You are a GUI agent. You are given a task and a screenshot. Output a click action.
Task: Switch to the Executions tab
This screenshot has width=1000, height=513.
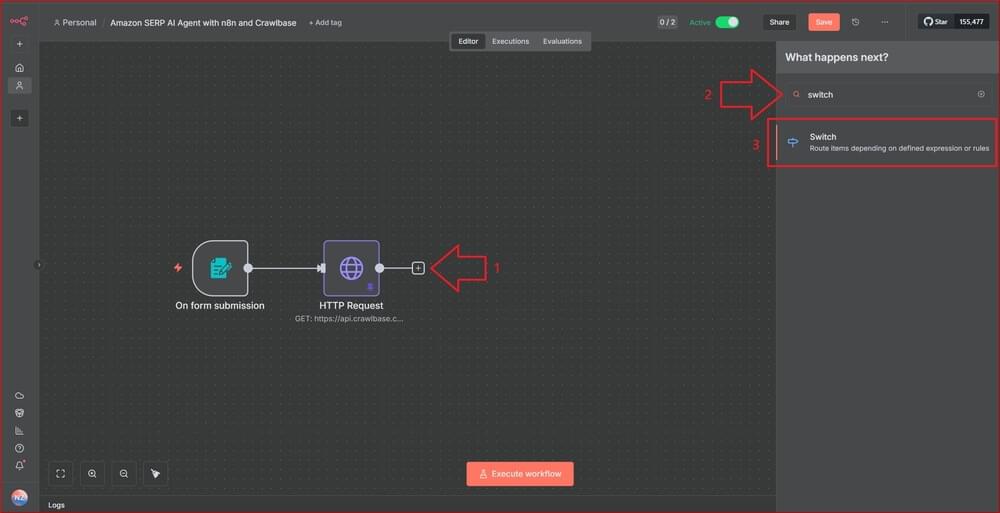tap(510, 41)
